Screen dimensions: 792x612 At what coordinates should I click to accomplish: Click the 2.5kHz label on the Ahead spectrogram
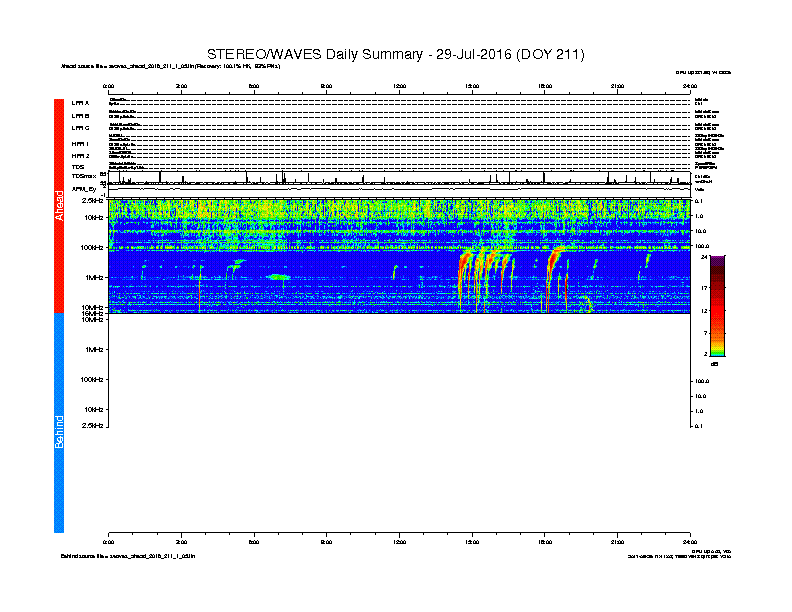pos(92,200)
